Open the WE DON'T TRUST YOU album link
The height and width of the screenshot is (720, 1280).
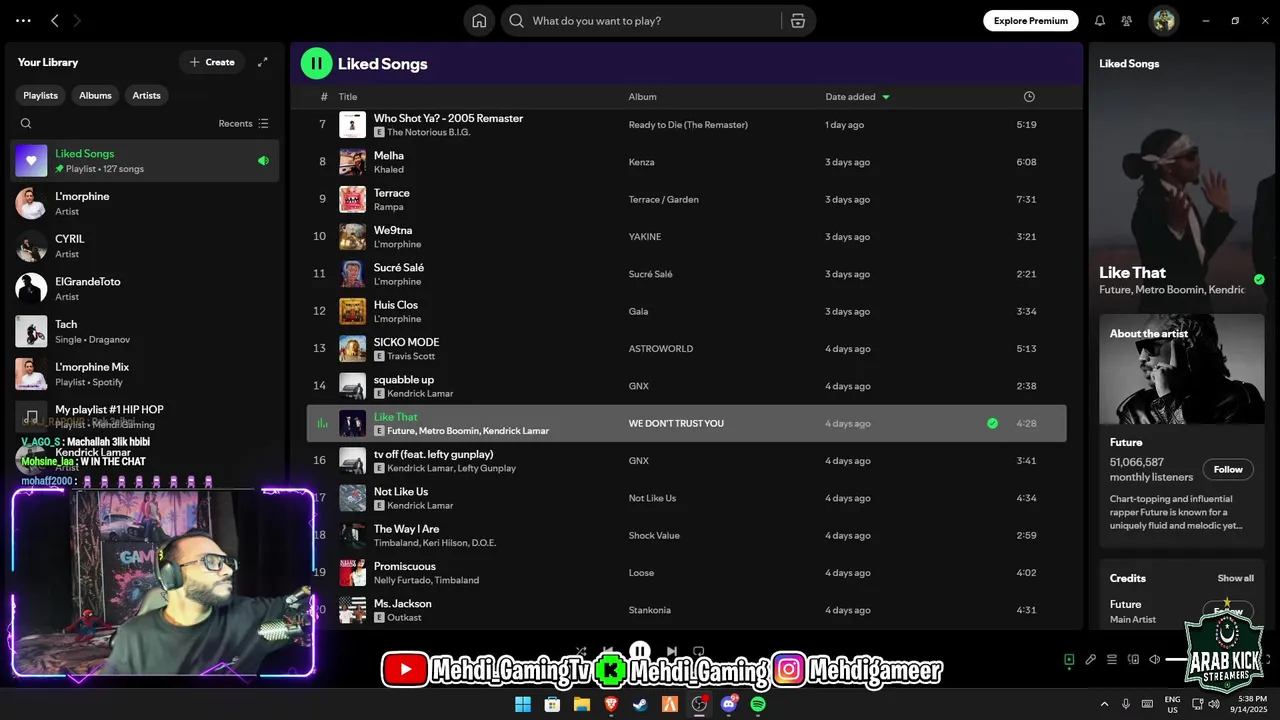(676, 423)
